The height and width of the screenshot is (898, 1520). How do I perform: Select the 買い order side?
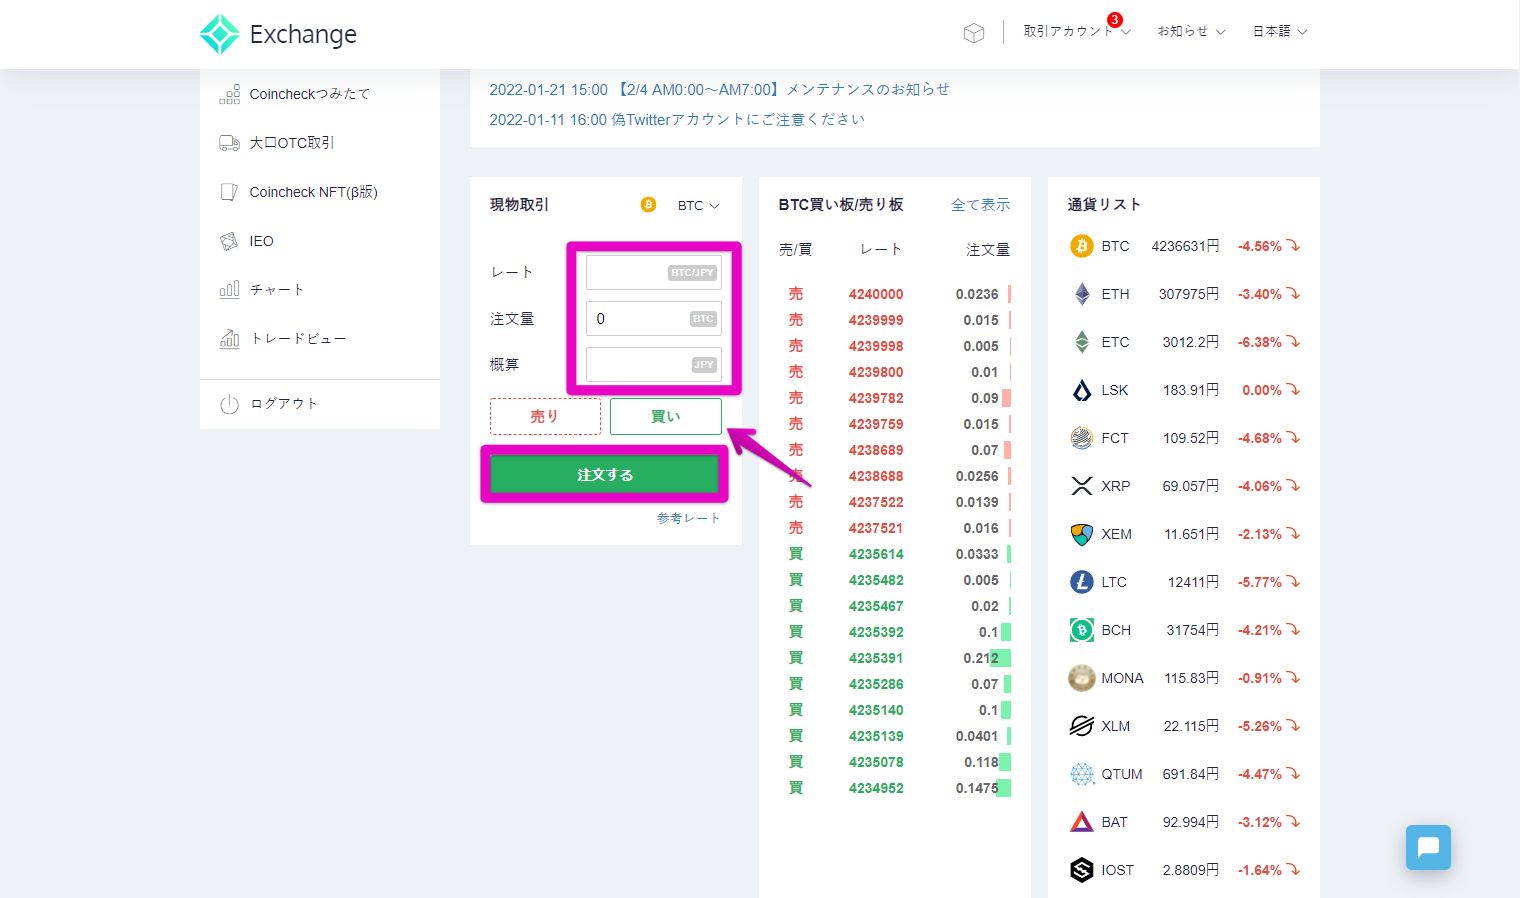coord(665,416)
